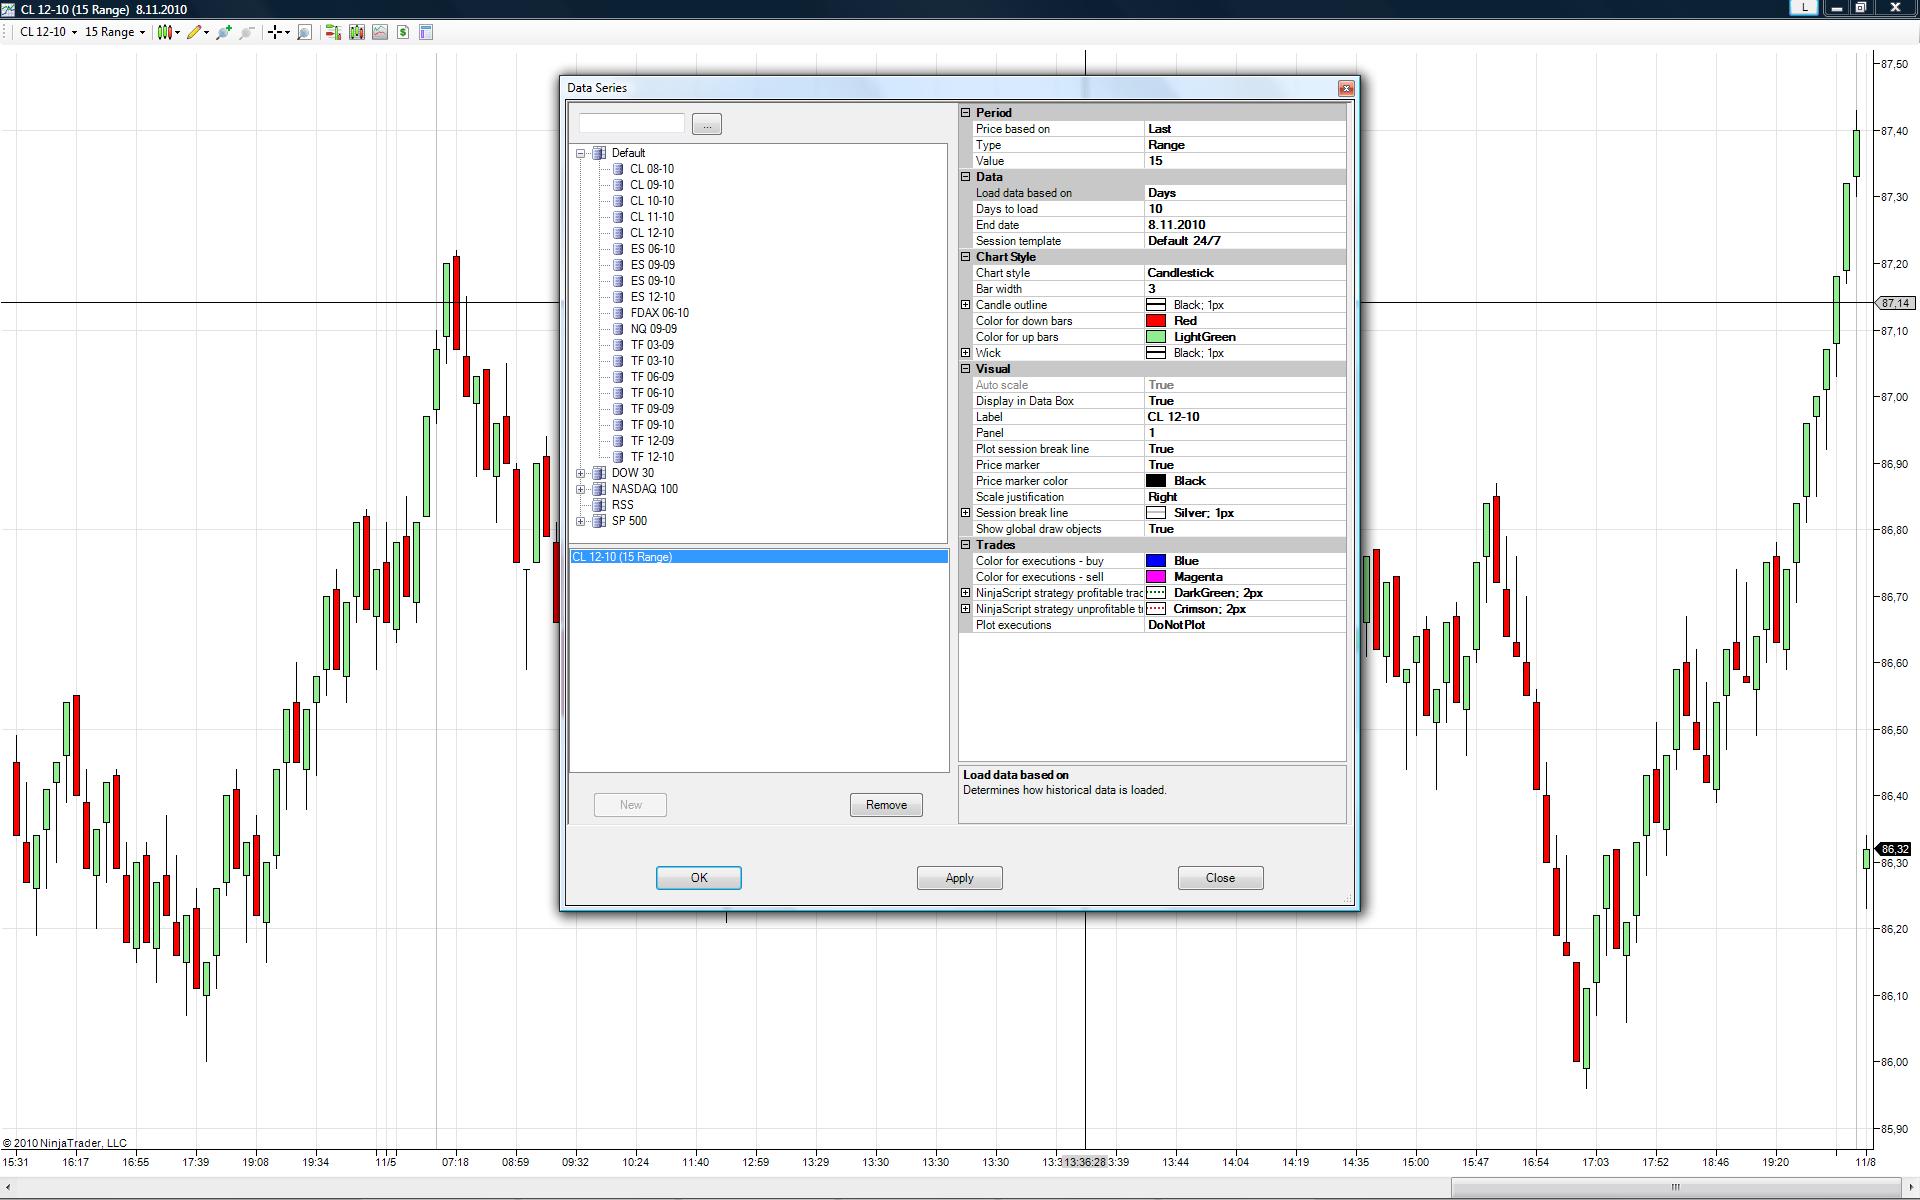The width and height of the screenshot is (1920, 1200).
Task: Open the Indicators chart icon
Action: (x=380, y=32)
